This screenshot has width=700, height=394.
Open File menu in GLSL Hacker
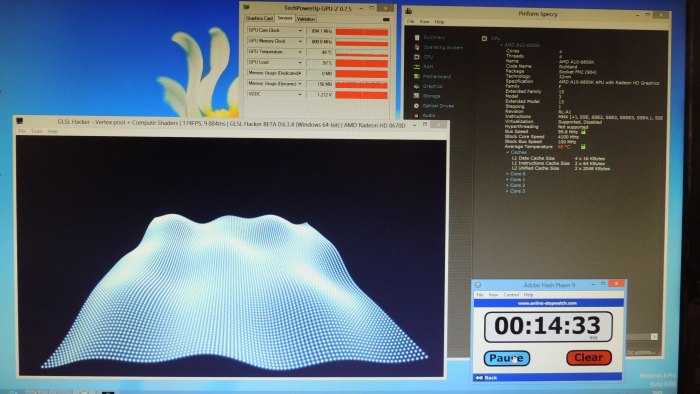pos(22,132)
